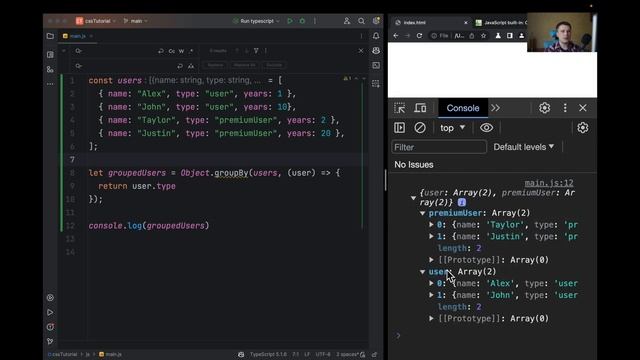Click the LF line separator in status bar

coord(307,354)
